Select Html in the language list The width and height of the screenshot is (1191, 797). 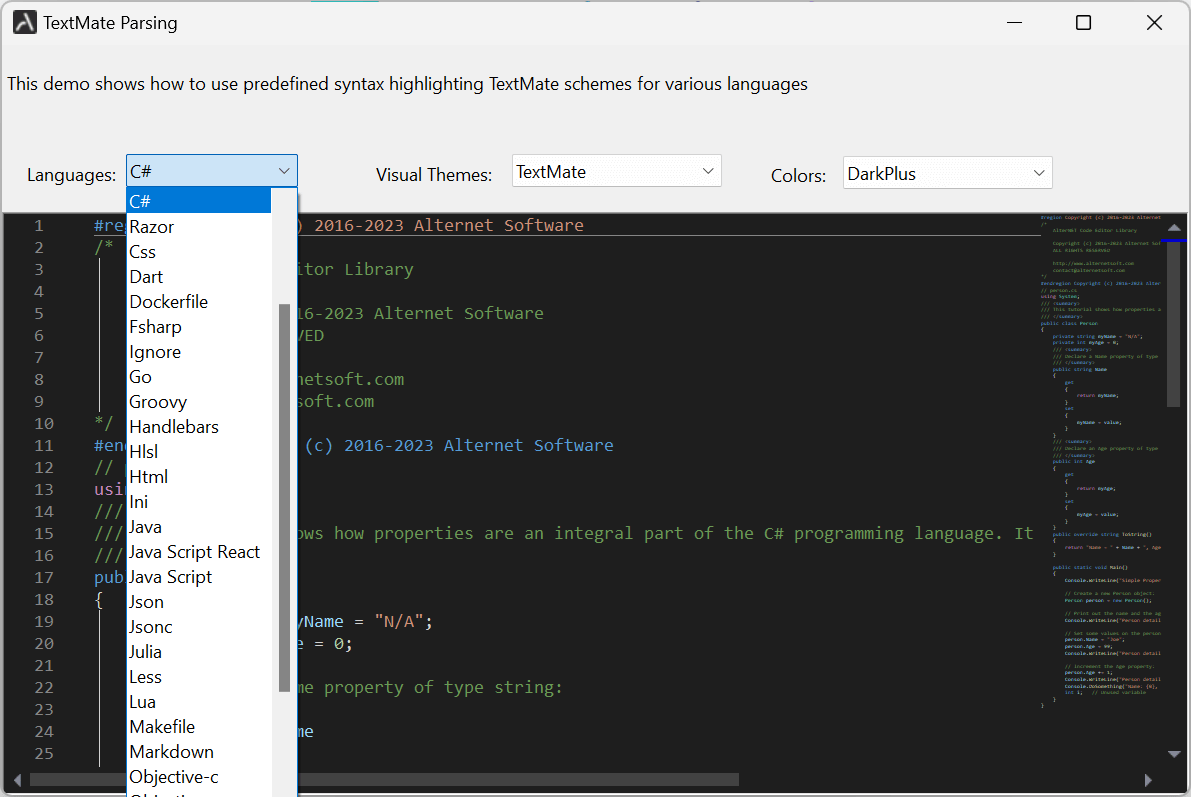click(x=199, y=476)
